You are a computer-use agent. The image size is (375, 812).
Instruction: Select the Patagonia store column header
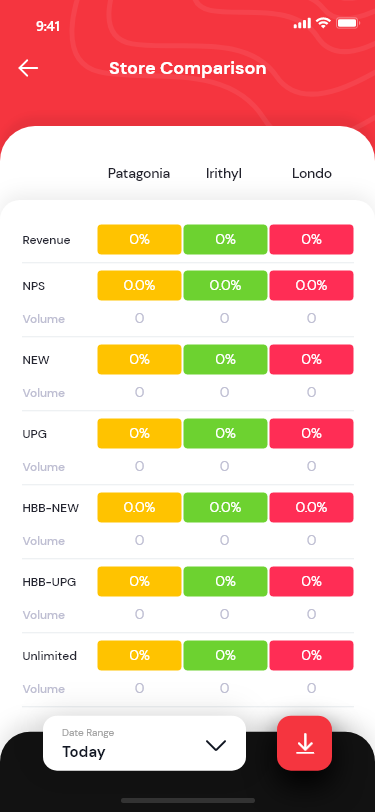(x=139, y=173)
